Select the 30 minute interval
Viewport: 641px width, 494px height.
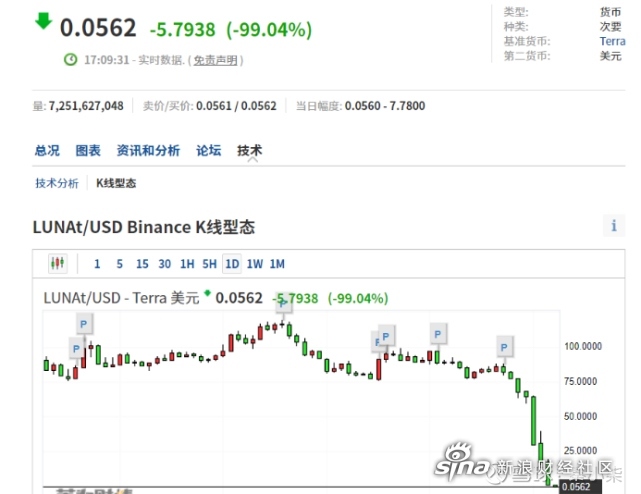point(164,264)
